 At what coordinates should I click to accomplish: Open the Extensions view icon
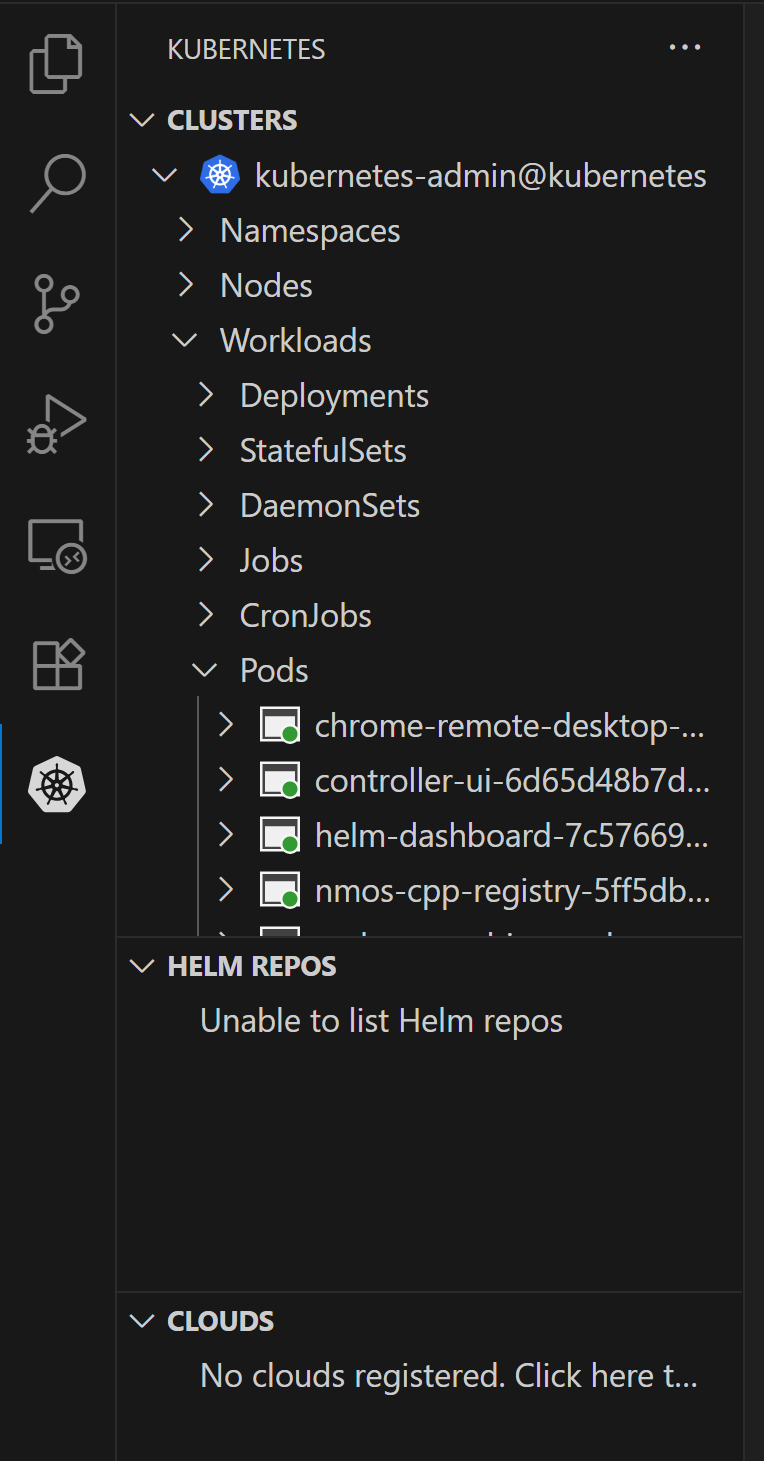pos(57,665)
